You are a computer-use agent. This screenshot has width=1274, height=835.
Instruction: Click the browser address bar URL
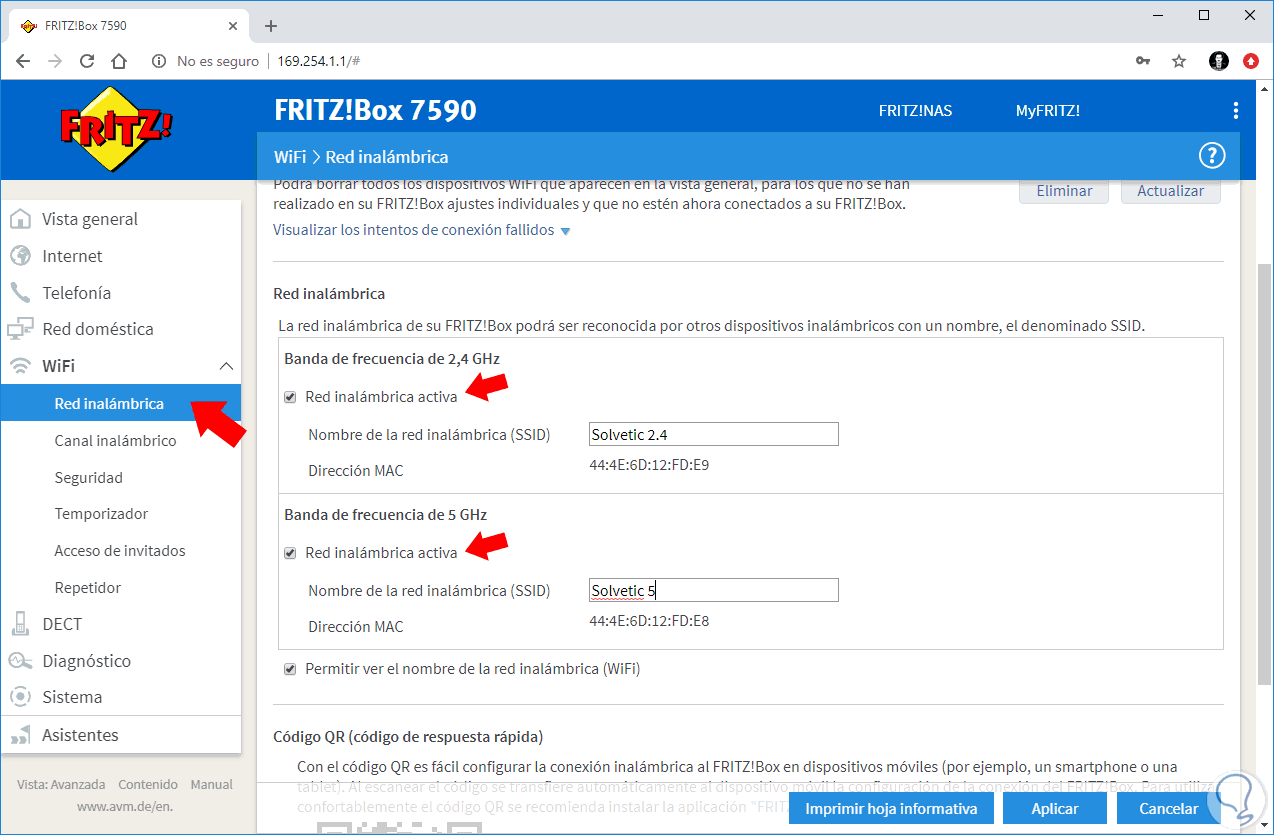click(318, 61)
